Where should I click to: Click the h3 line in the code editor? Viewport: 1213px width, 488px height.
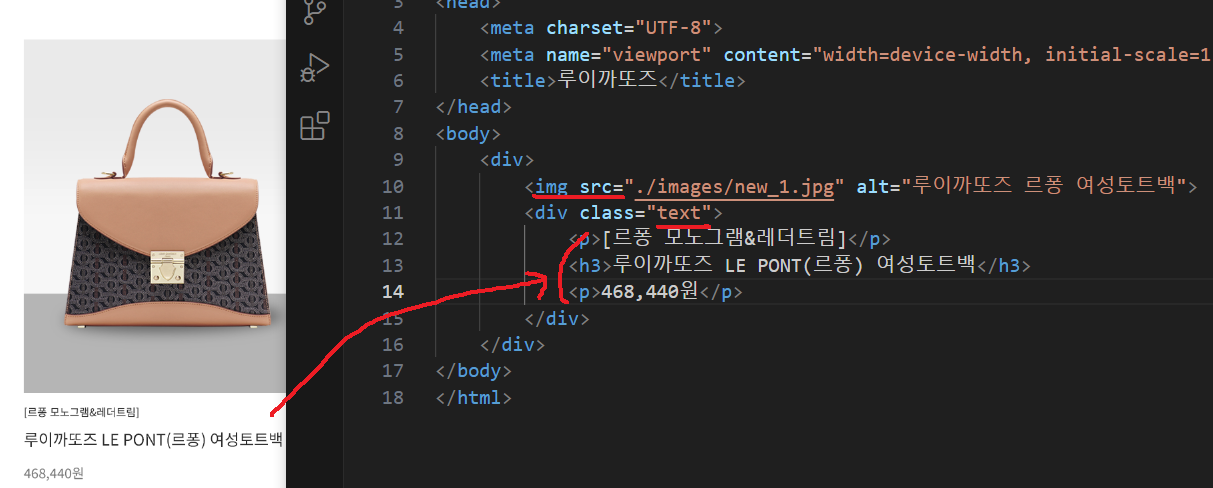tap(799, 265)
